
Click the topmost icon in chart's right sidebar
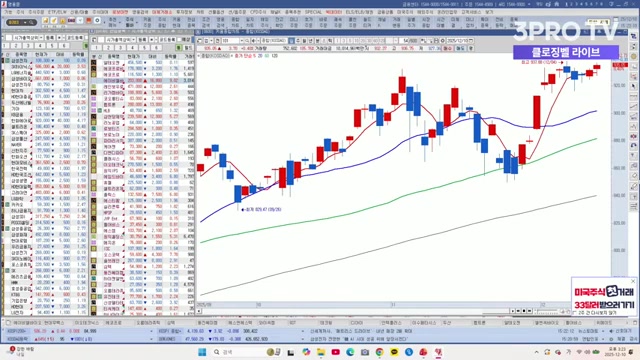pyautogui.click(x=633, y=36)
